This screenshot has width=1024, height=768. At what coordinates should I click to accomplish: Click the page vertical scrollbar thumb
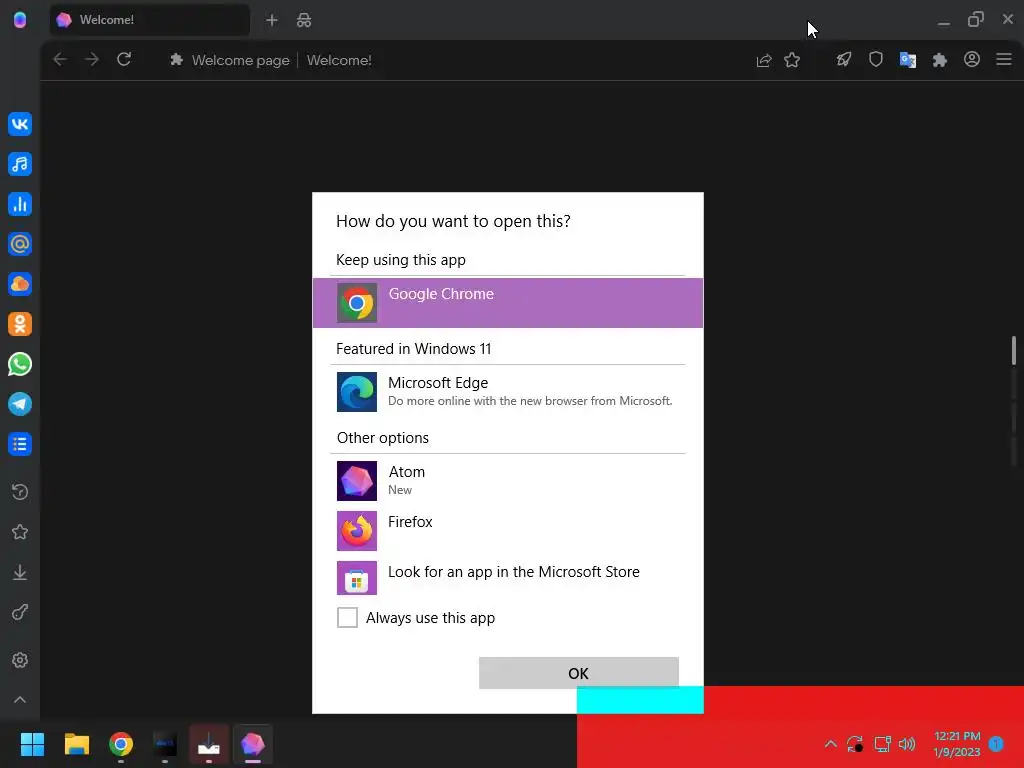(1014, 351)
